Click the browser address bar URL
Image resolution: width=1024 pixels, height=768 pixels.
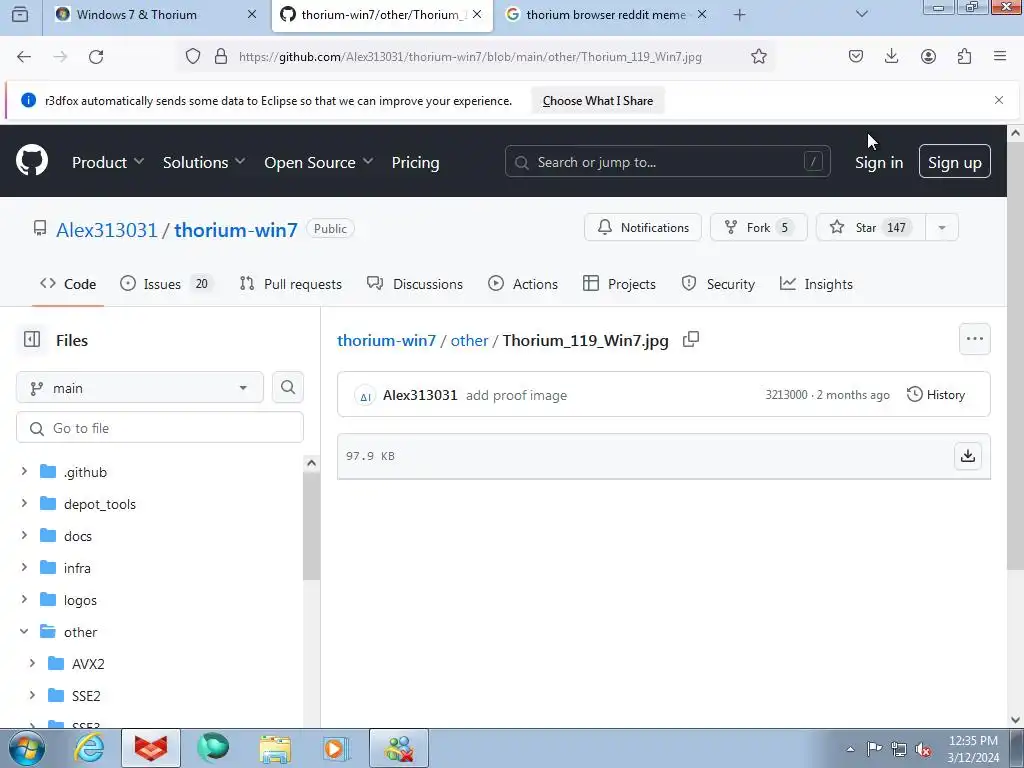470,57
